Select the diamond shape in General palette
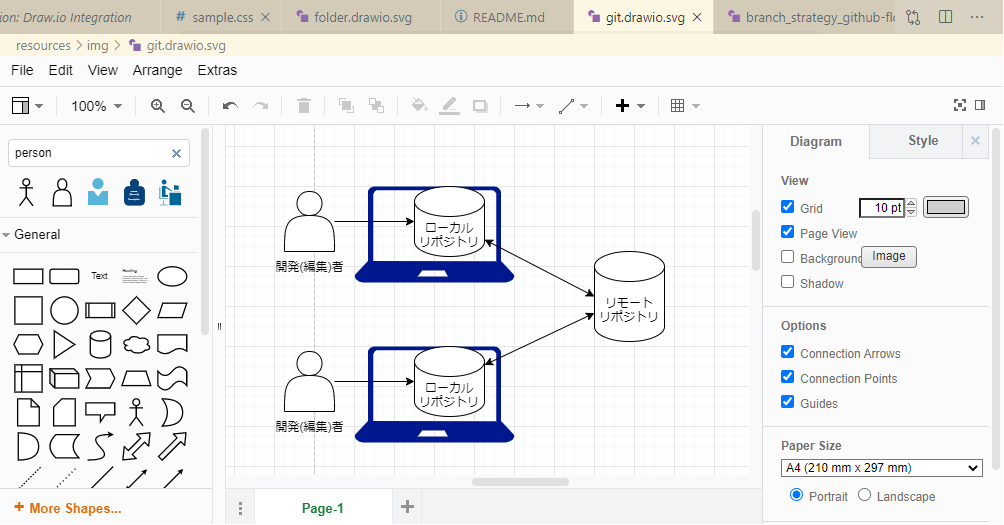Screen dimensions: 1004x525 pos(136,311)
